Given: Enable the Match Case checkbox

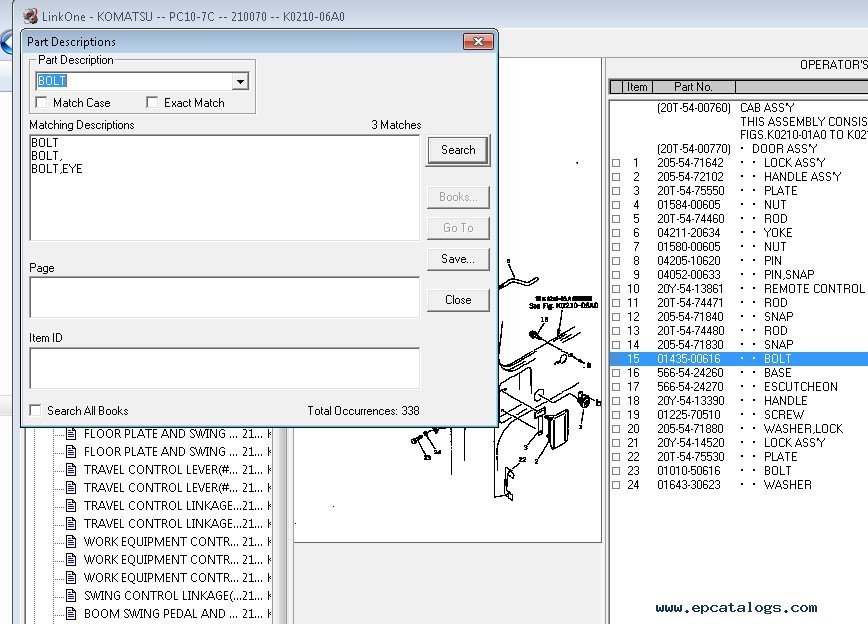Looking at the screenshot, I should click(42, 103).
